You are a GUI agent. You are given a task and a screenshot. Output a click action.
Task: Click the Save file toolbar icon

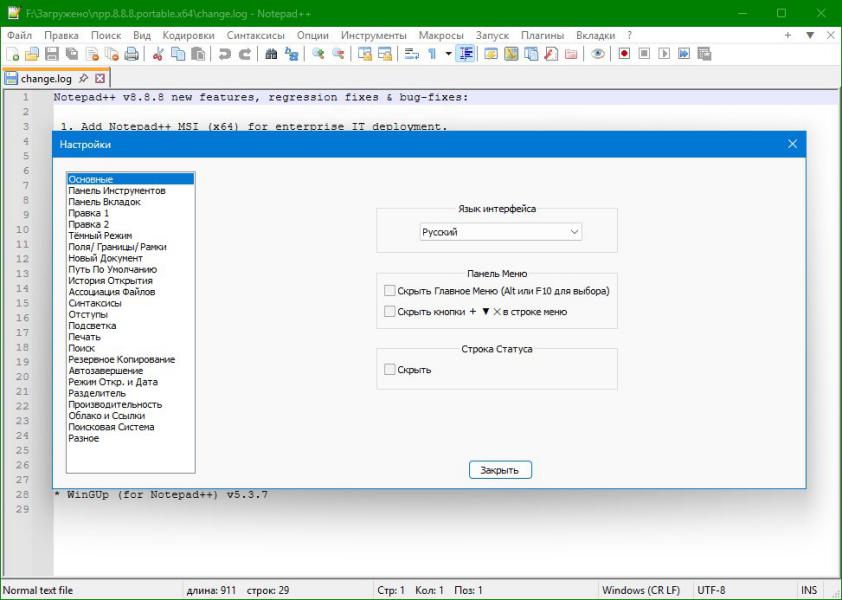tap(52, 54)
